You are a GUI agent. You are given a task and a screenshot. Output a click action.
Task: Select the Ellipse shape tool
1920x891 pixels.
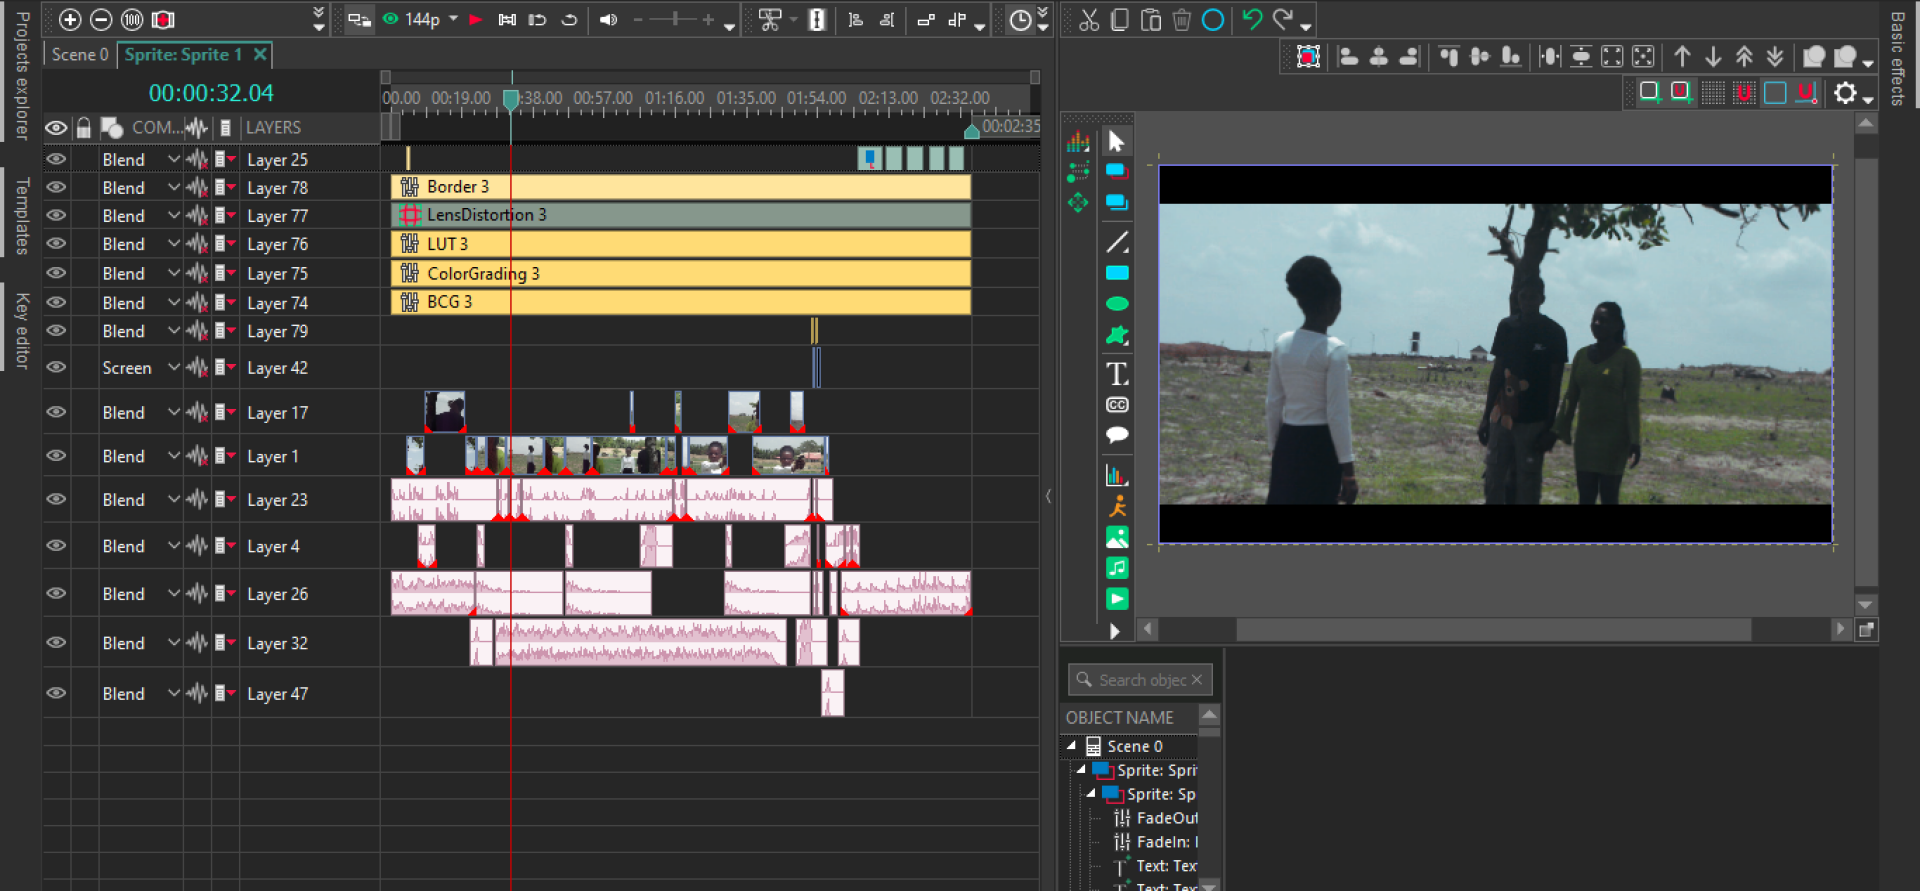click(x=1117, y=304)
